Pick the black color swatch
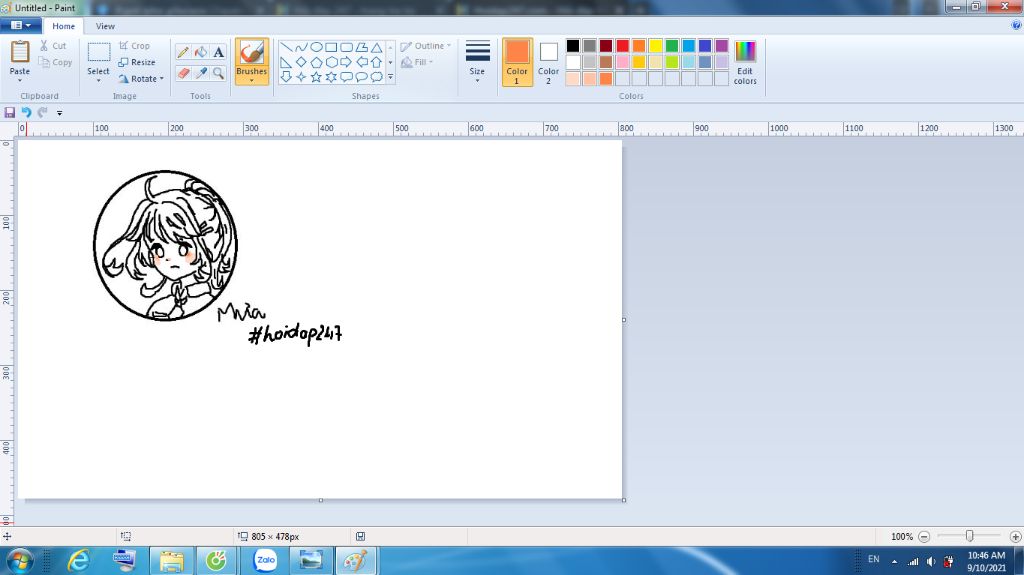The image size is (1024, 575). coord(573,46)
